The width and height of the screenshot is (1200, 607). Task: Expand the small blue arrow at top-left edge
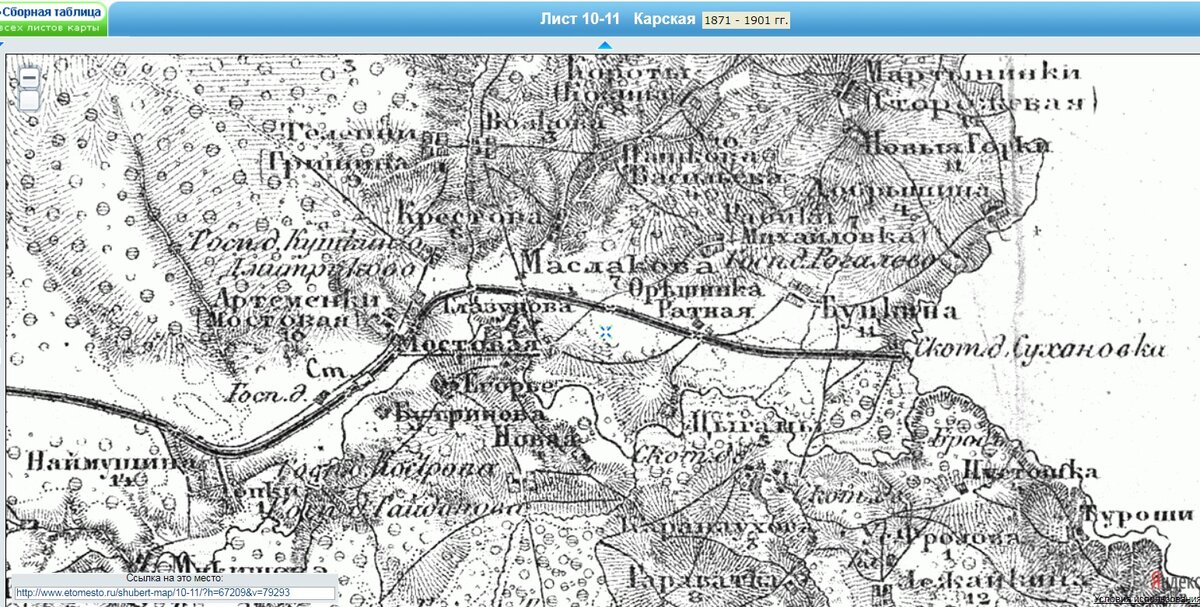click(3, 44)
